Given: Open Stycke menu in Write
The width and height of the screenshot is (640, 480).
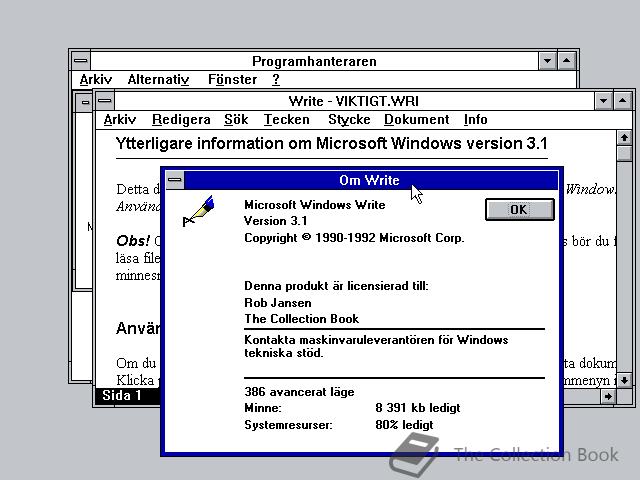Looking at the screenshot, I should (x=349, y=120).
